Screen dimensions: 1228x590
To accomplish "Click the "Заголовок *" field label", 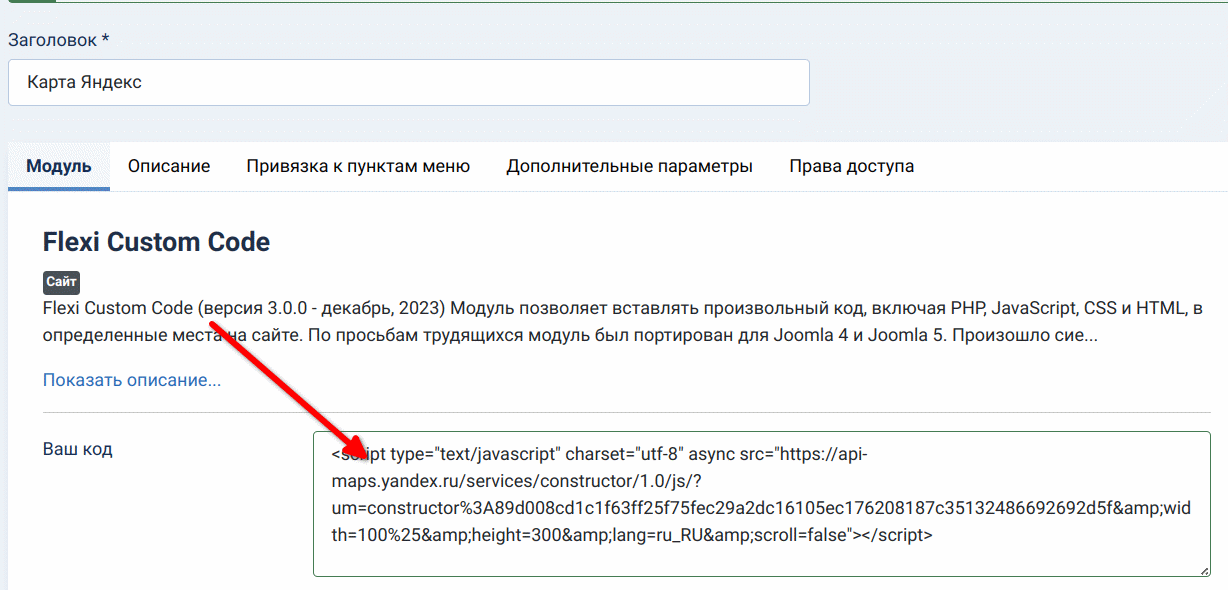I will (x=59, y=40).
